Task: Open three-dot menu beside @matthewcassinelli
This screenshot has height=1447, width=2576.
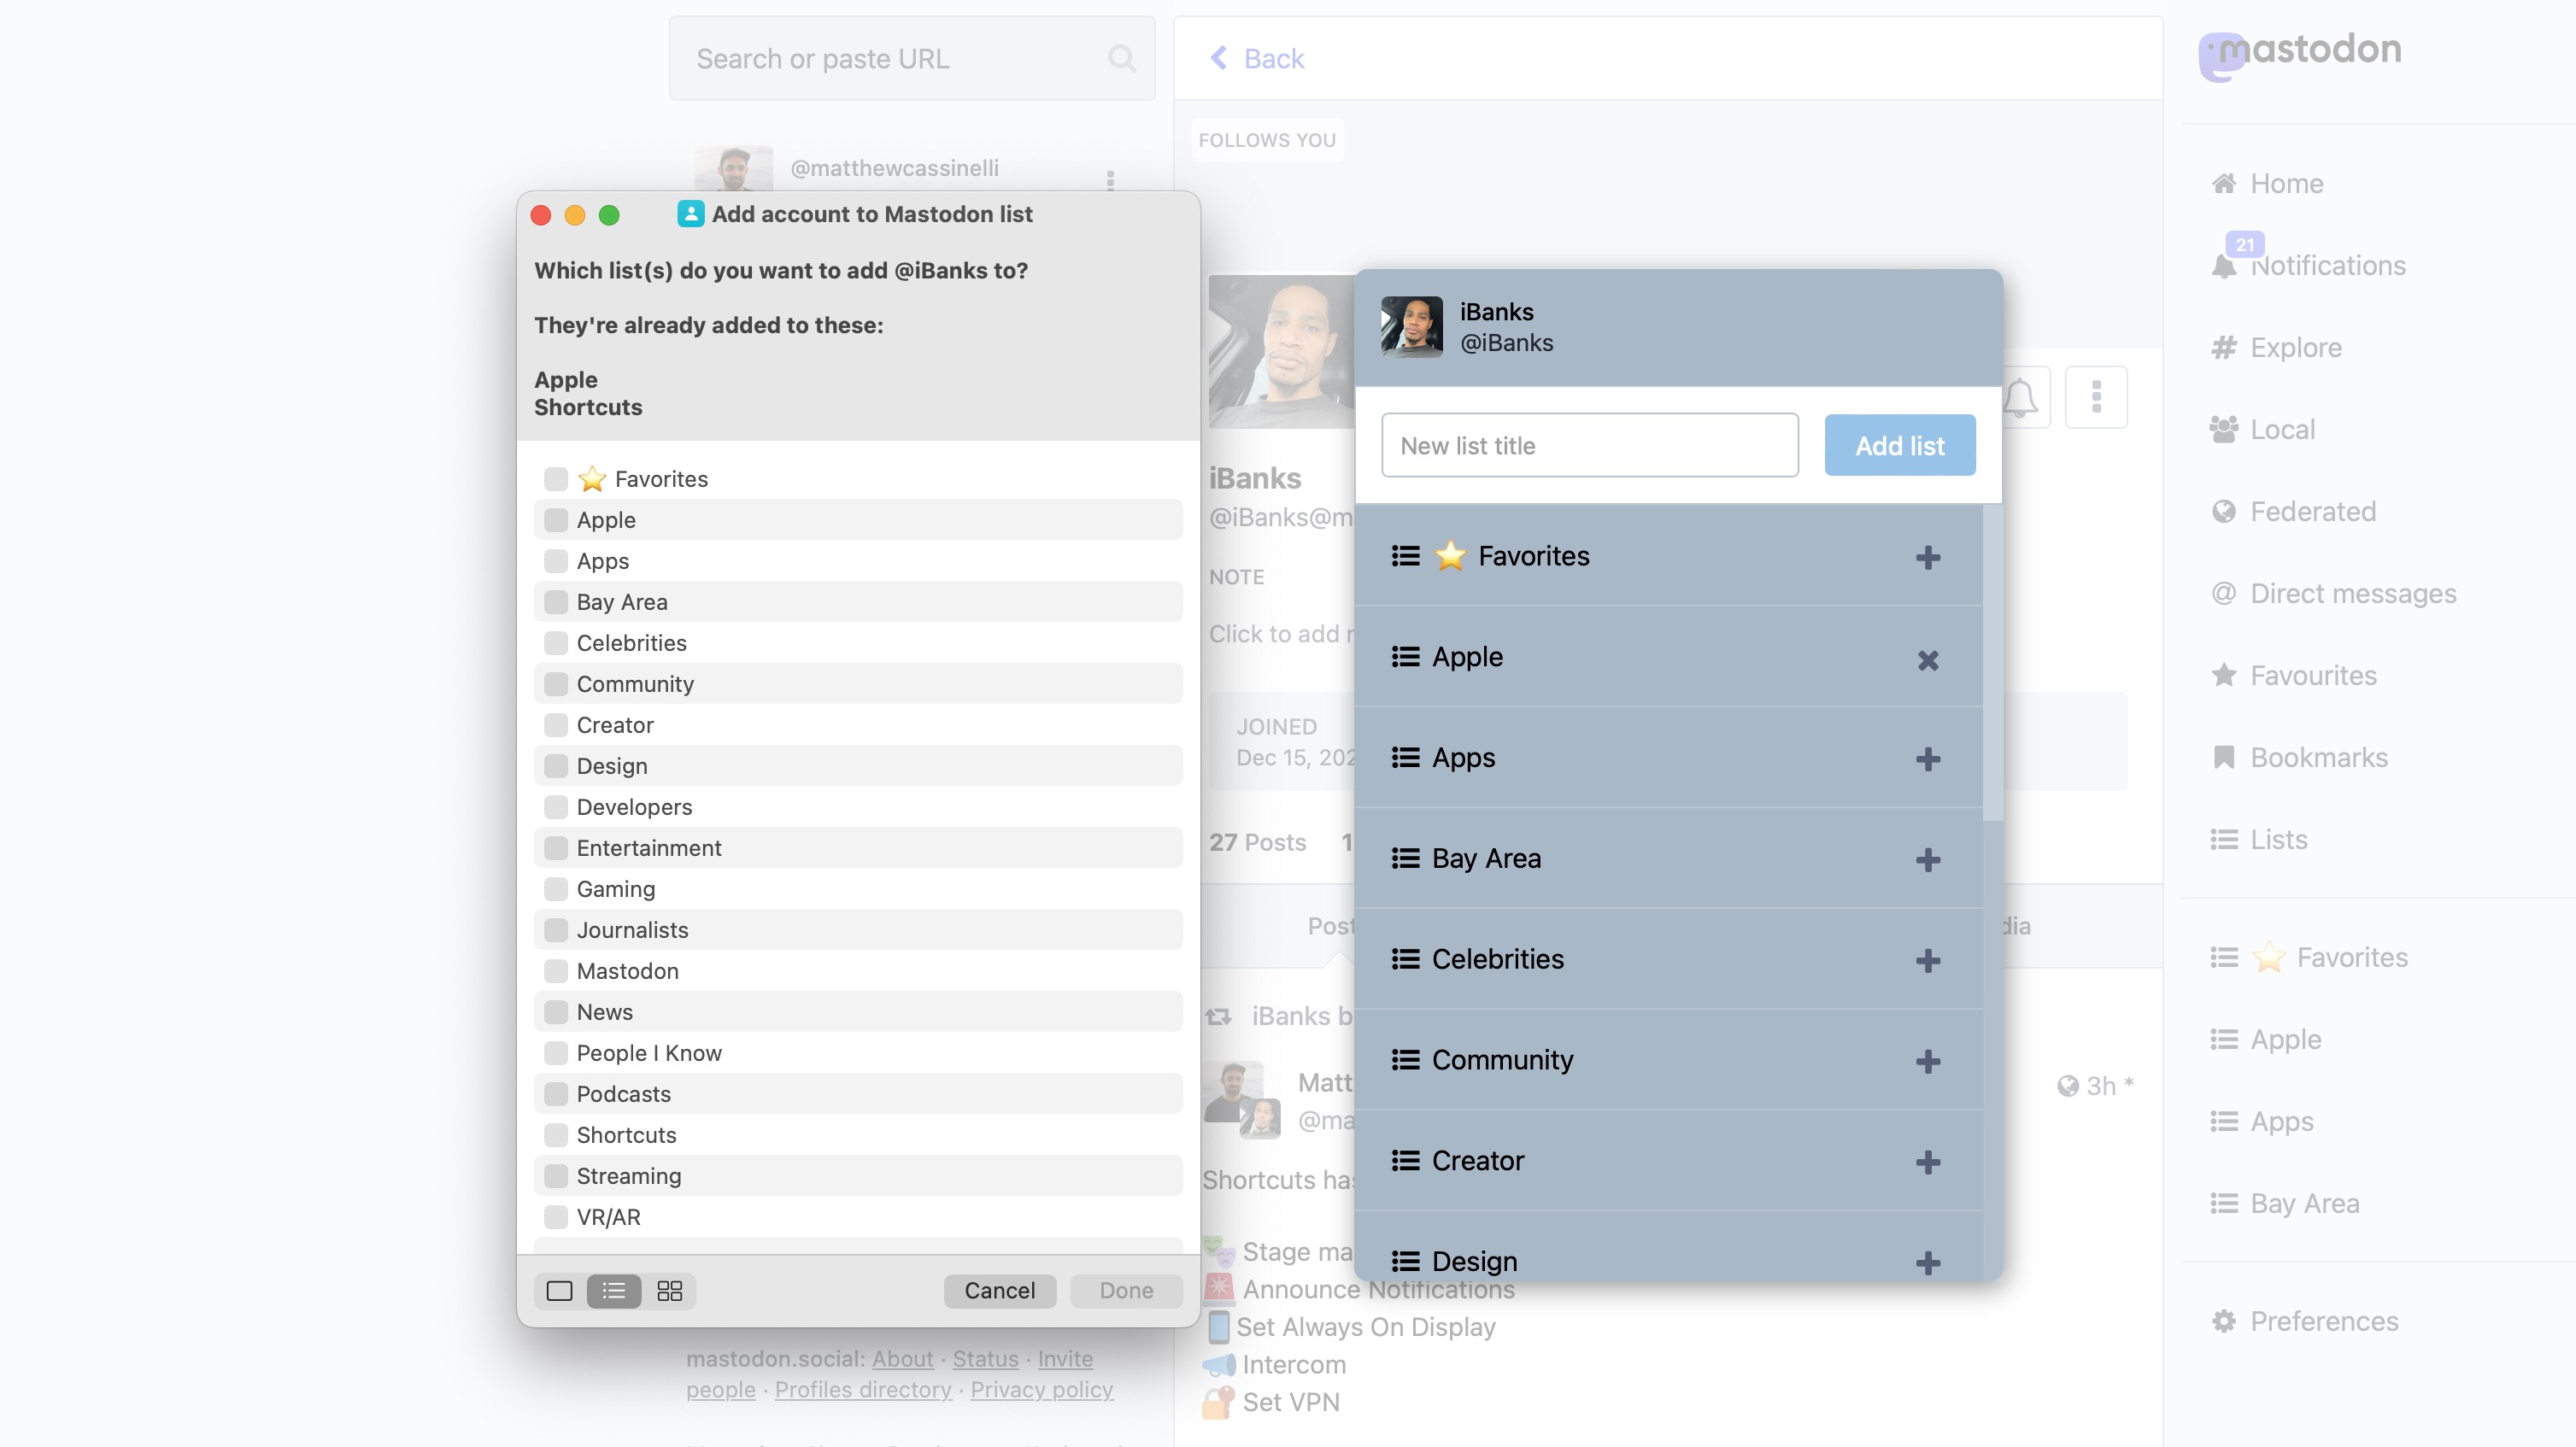Action: 1110,179
